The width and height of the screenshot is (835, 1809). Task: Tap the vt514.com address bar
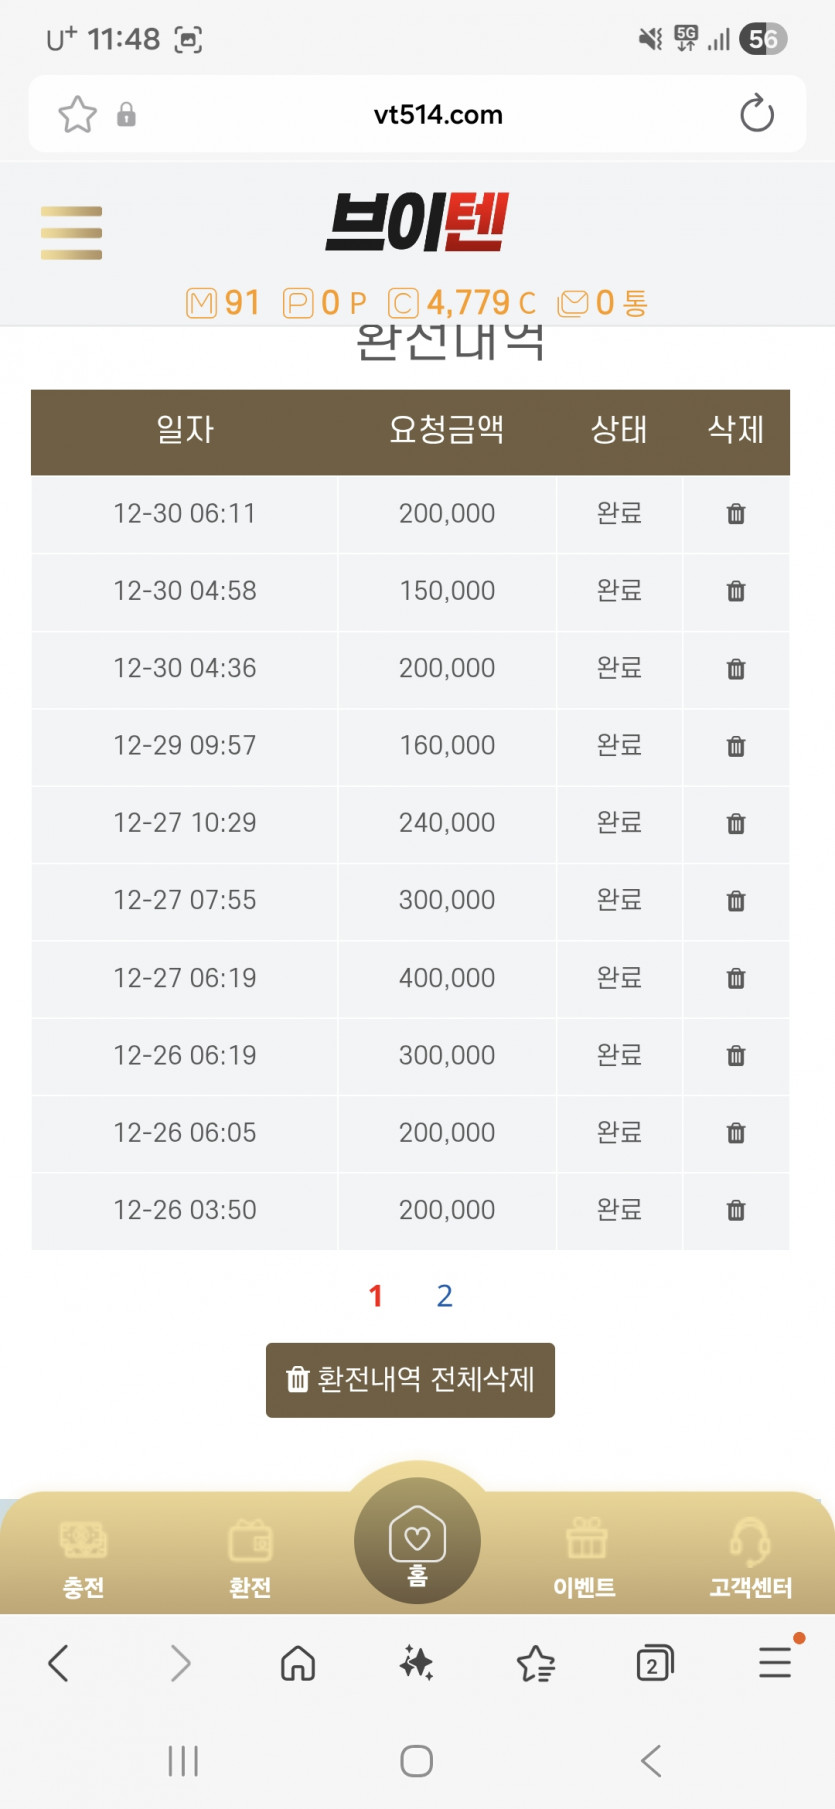click(x=437, y=114)
